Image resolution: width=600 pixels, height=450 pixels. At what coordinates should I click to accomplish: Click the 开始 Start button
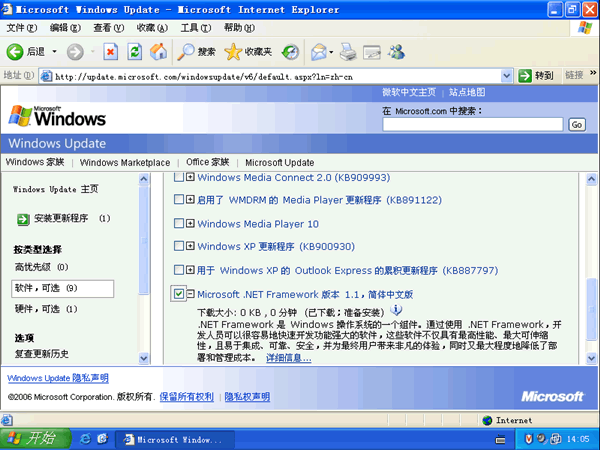click(35, 439)
